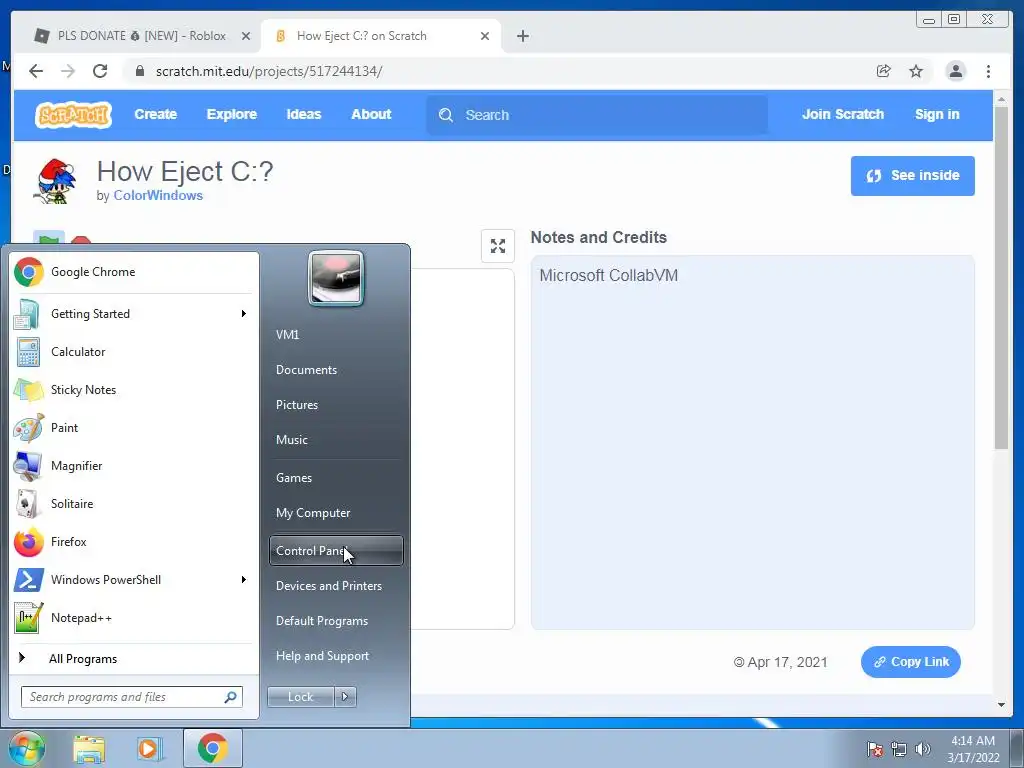Open Documents from Start menu
The width and height of the screenshot is (1024, 768).
336,370
